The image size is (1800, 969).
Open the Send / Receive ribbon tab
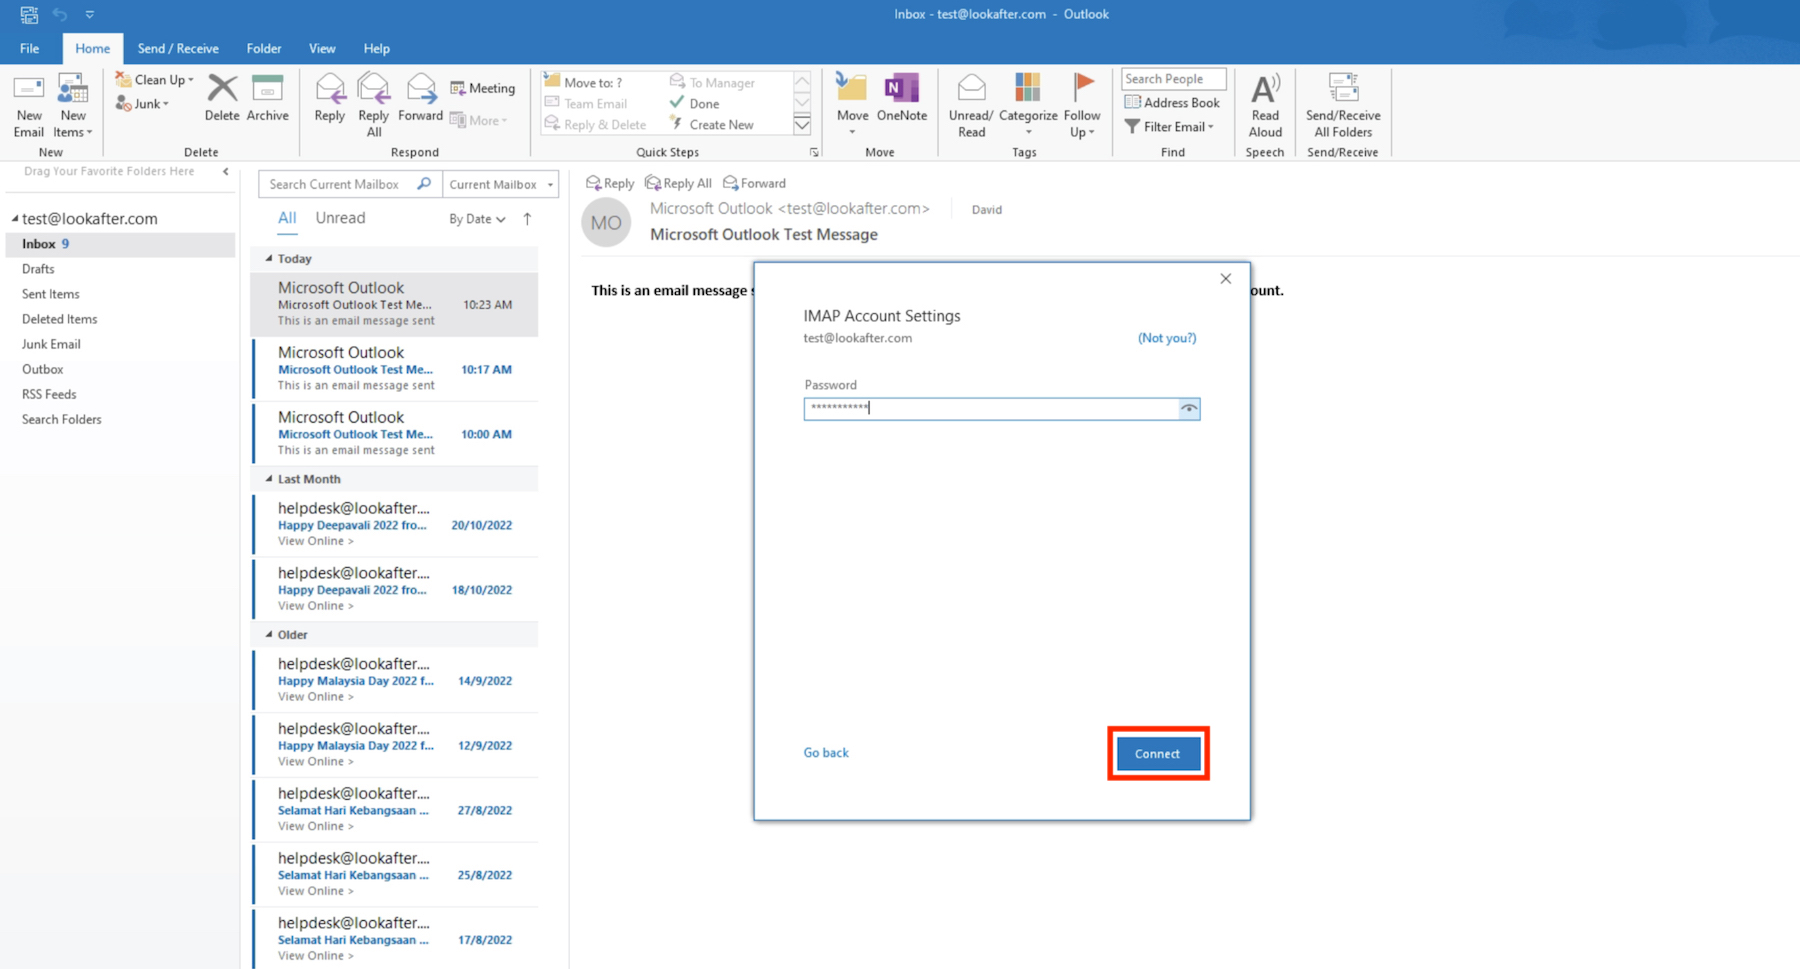point(178,48)
